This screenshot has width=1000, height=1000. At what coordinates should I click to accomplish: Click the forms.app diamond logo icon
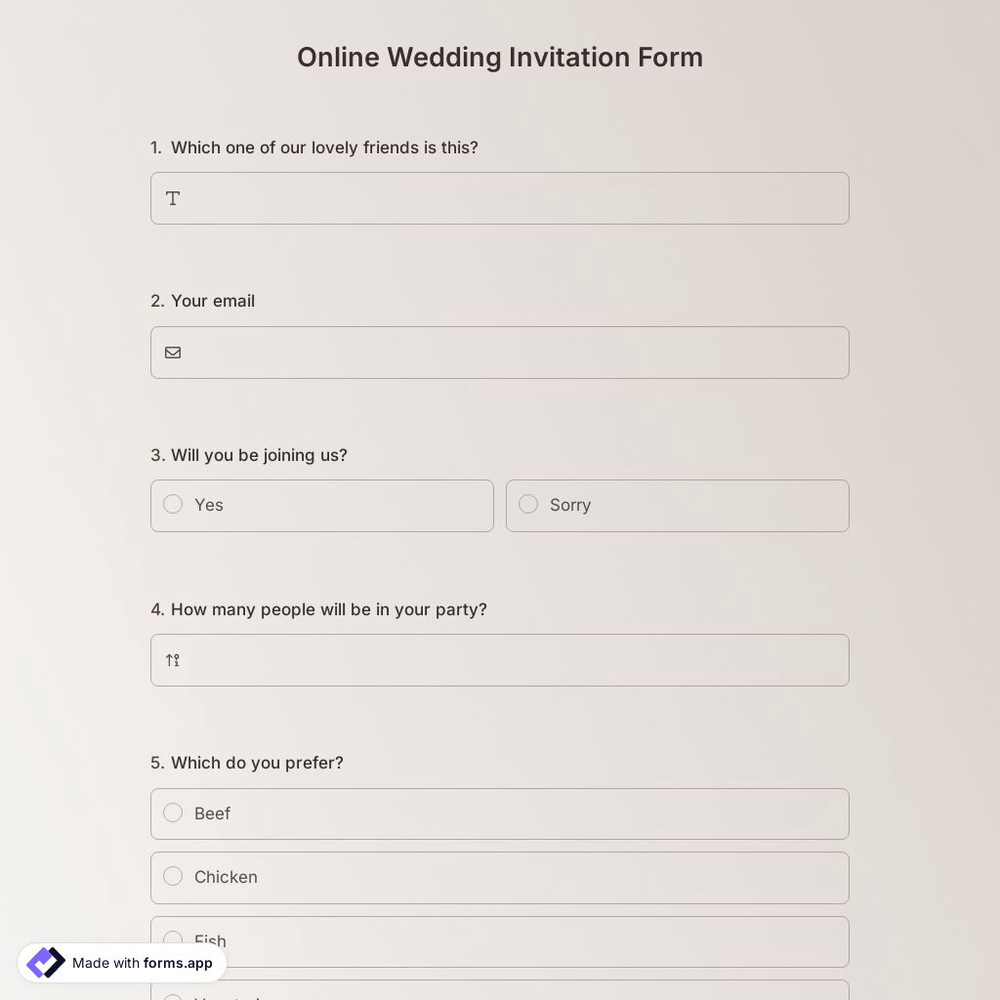tap(44, 962)
